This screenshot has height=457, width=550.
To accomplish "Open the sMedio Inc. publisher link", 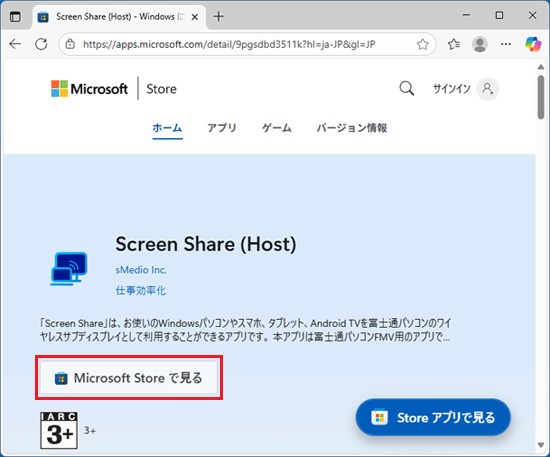I will tap(141, 270).
